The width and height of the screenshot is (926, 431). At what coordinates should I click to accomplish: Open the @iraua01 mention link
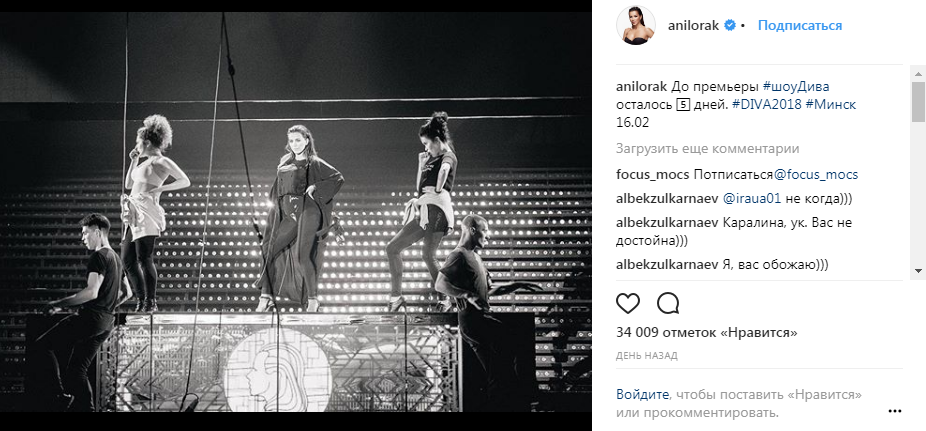pyautogui.click(x=752, y=199)
